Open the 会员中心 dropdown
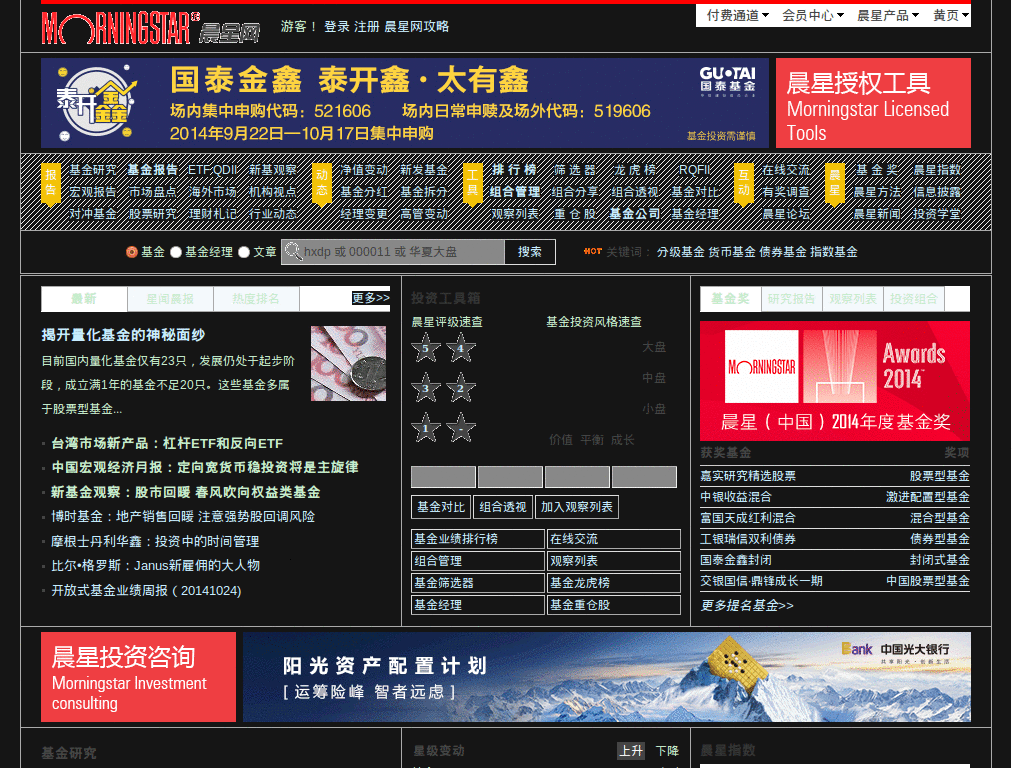1024x768 pixels. pos(813,15)
